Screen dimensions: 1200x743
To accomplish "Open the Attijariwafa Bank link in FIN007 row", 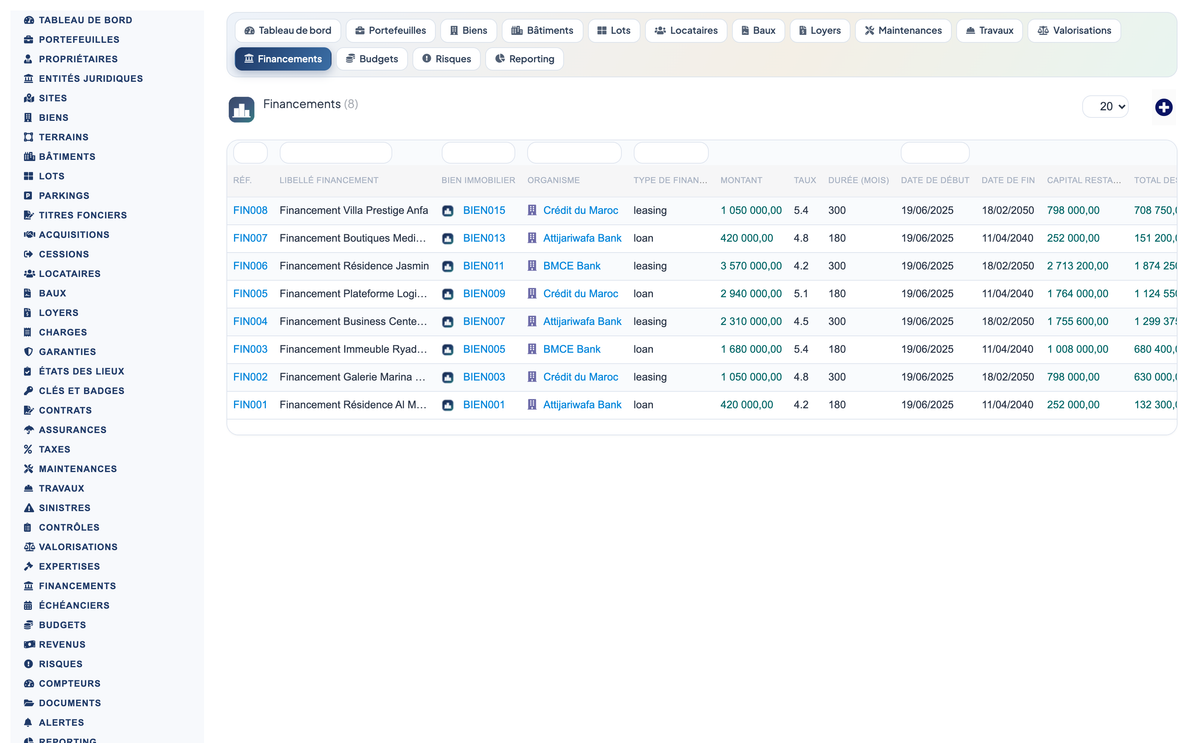I will tap(582, 239).
